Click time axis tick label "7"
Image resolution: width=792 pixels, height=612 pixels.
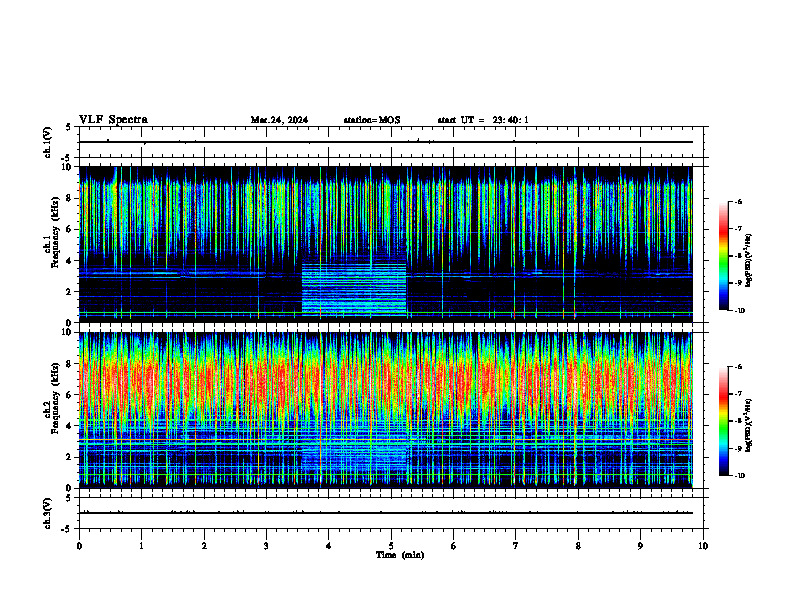point(516,546)
